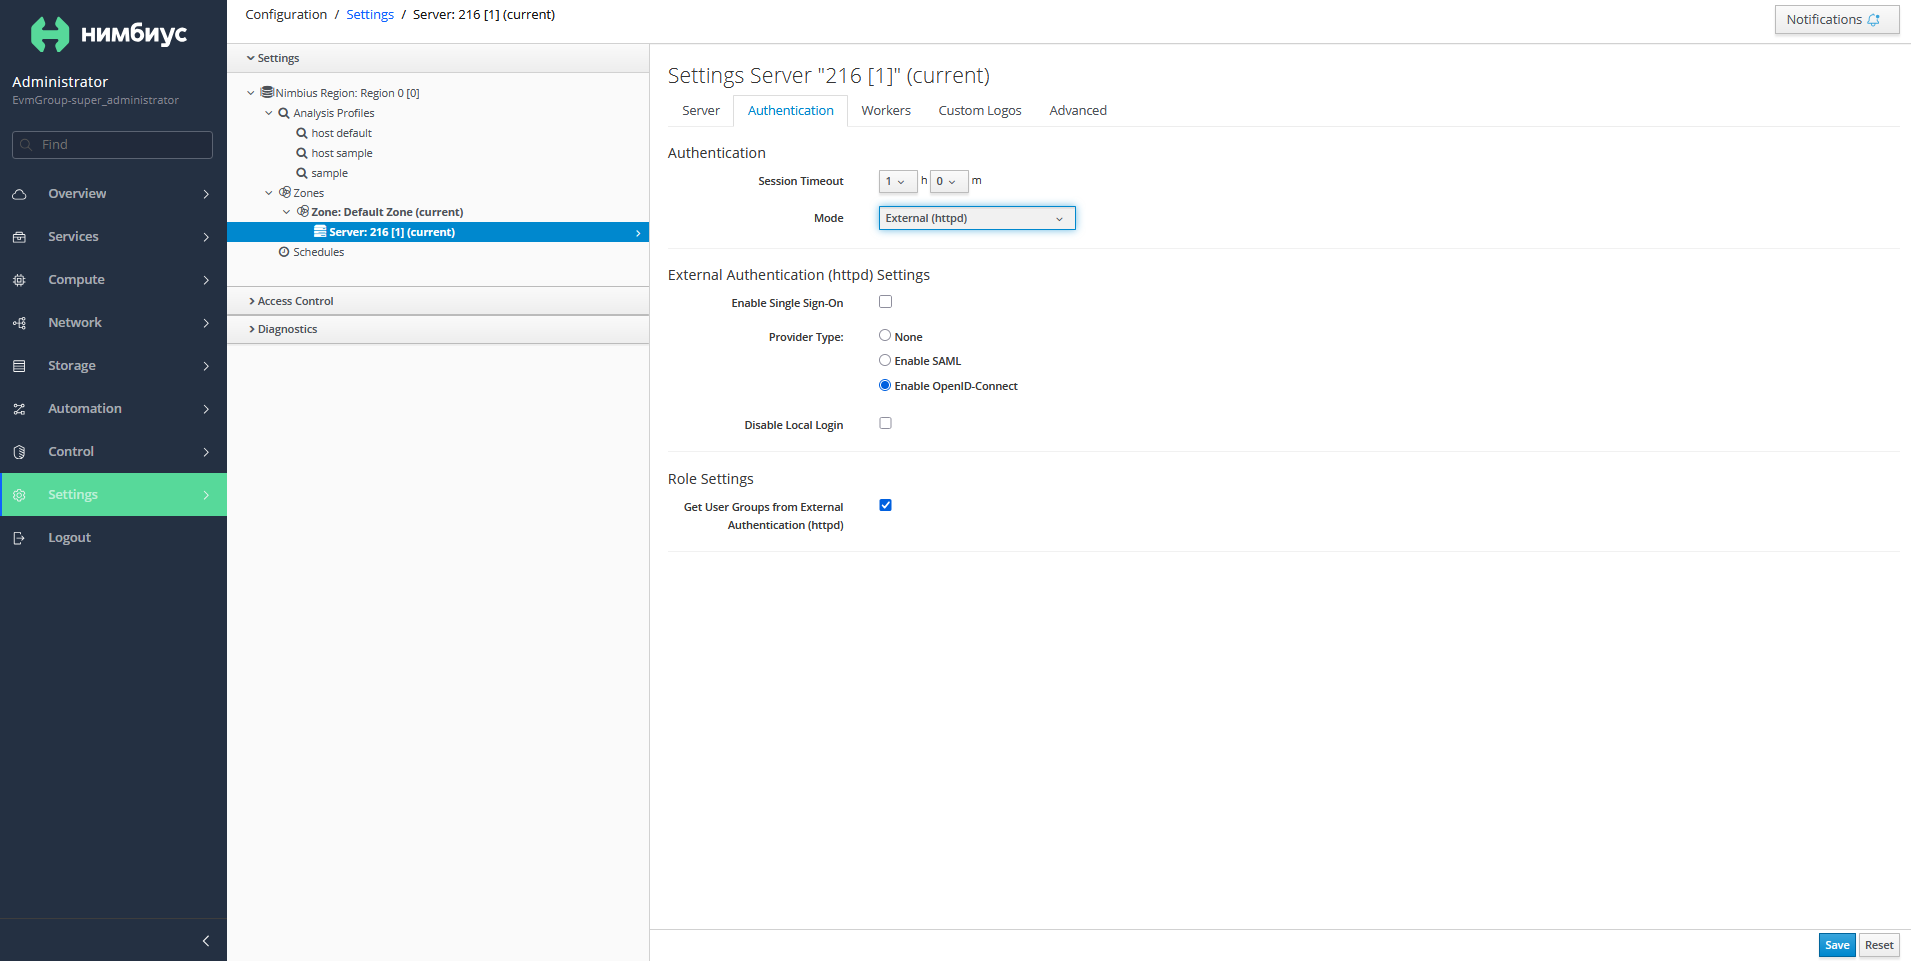
Task: Click the search magnifier icon in Find box
Action: point(26,145)
